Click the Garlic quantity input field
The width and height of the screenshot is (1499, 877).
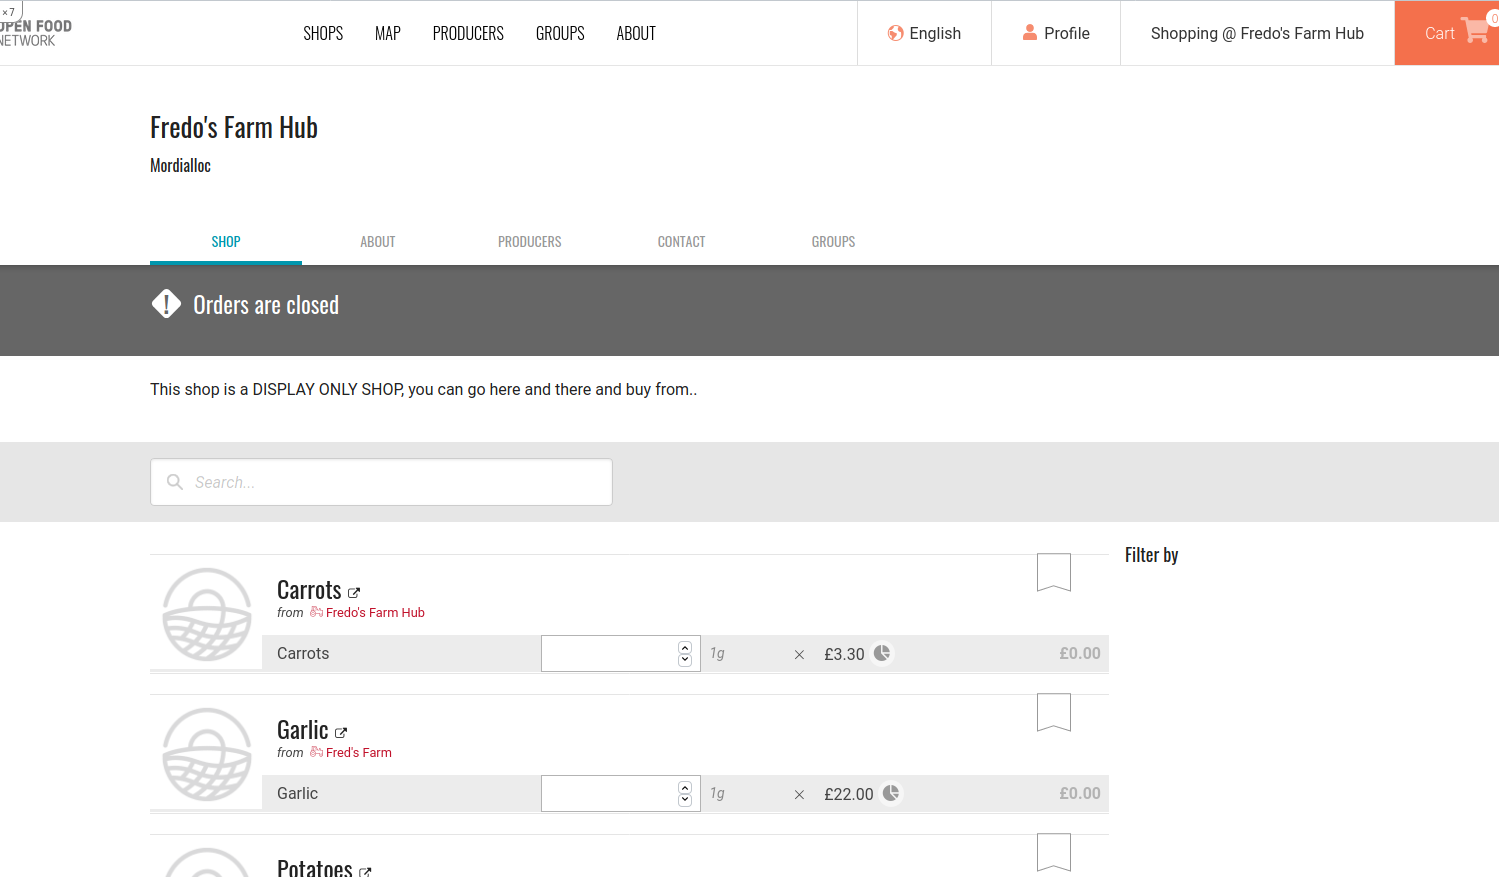[620, 793]
